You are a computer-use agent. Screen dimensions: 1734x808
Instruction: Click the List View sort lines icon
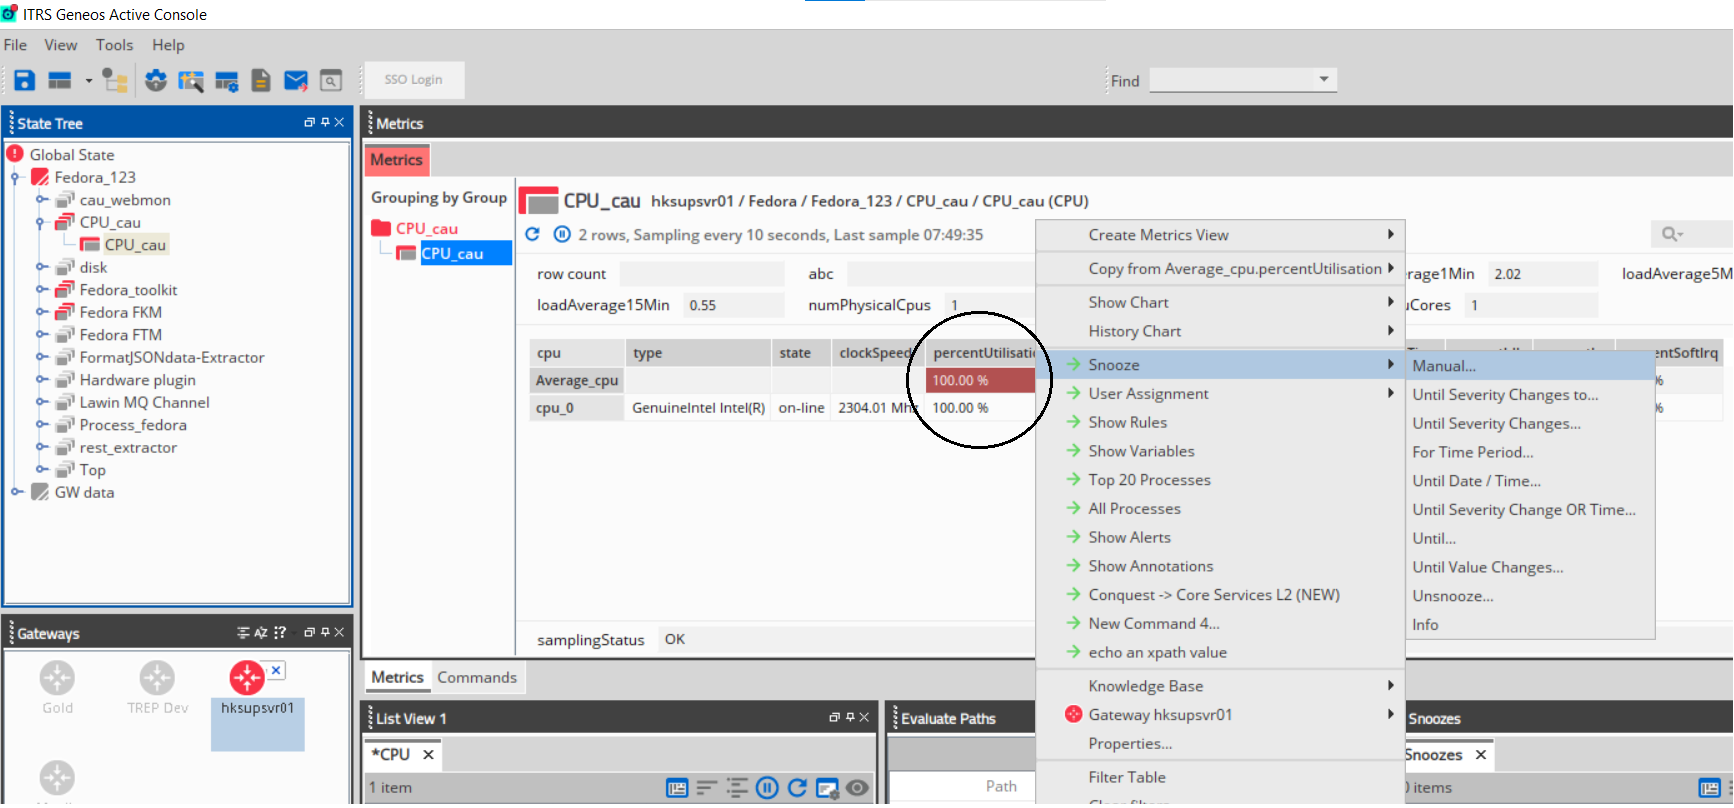pos(707,788)
